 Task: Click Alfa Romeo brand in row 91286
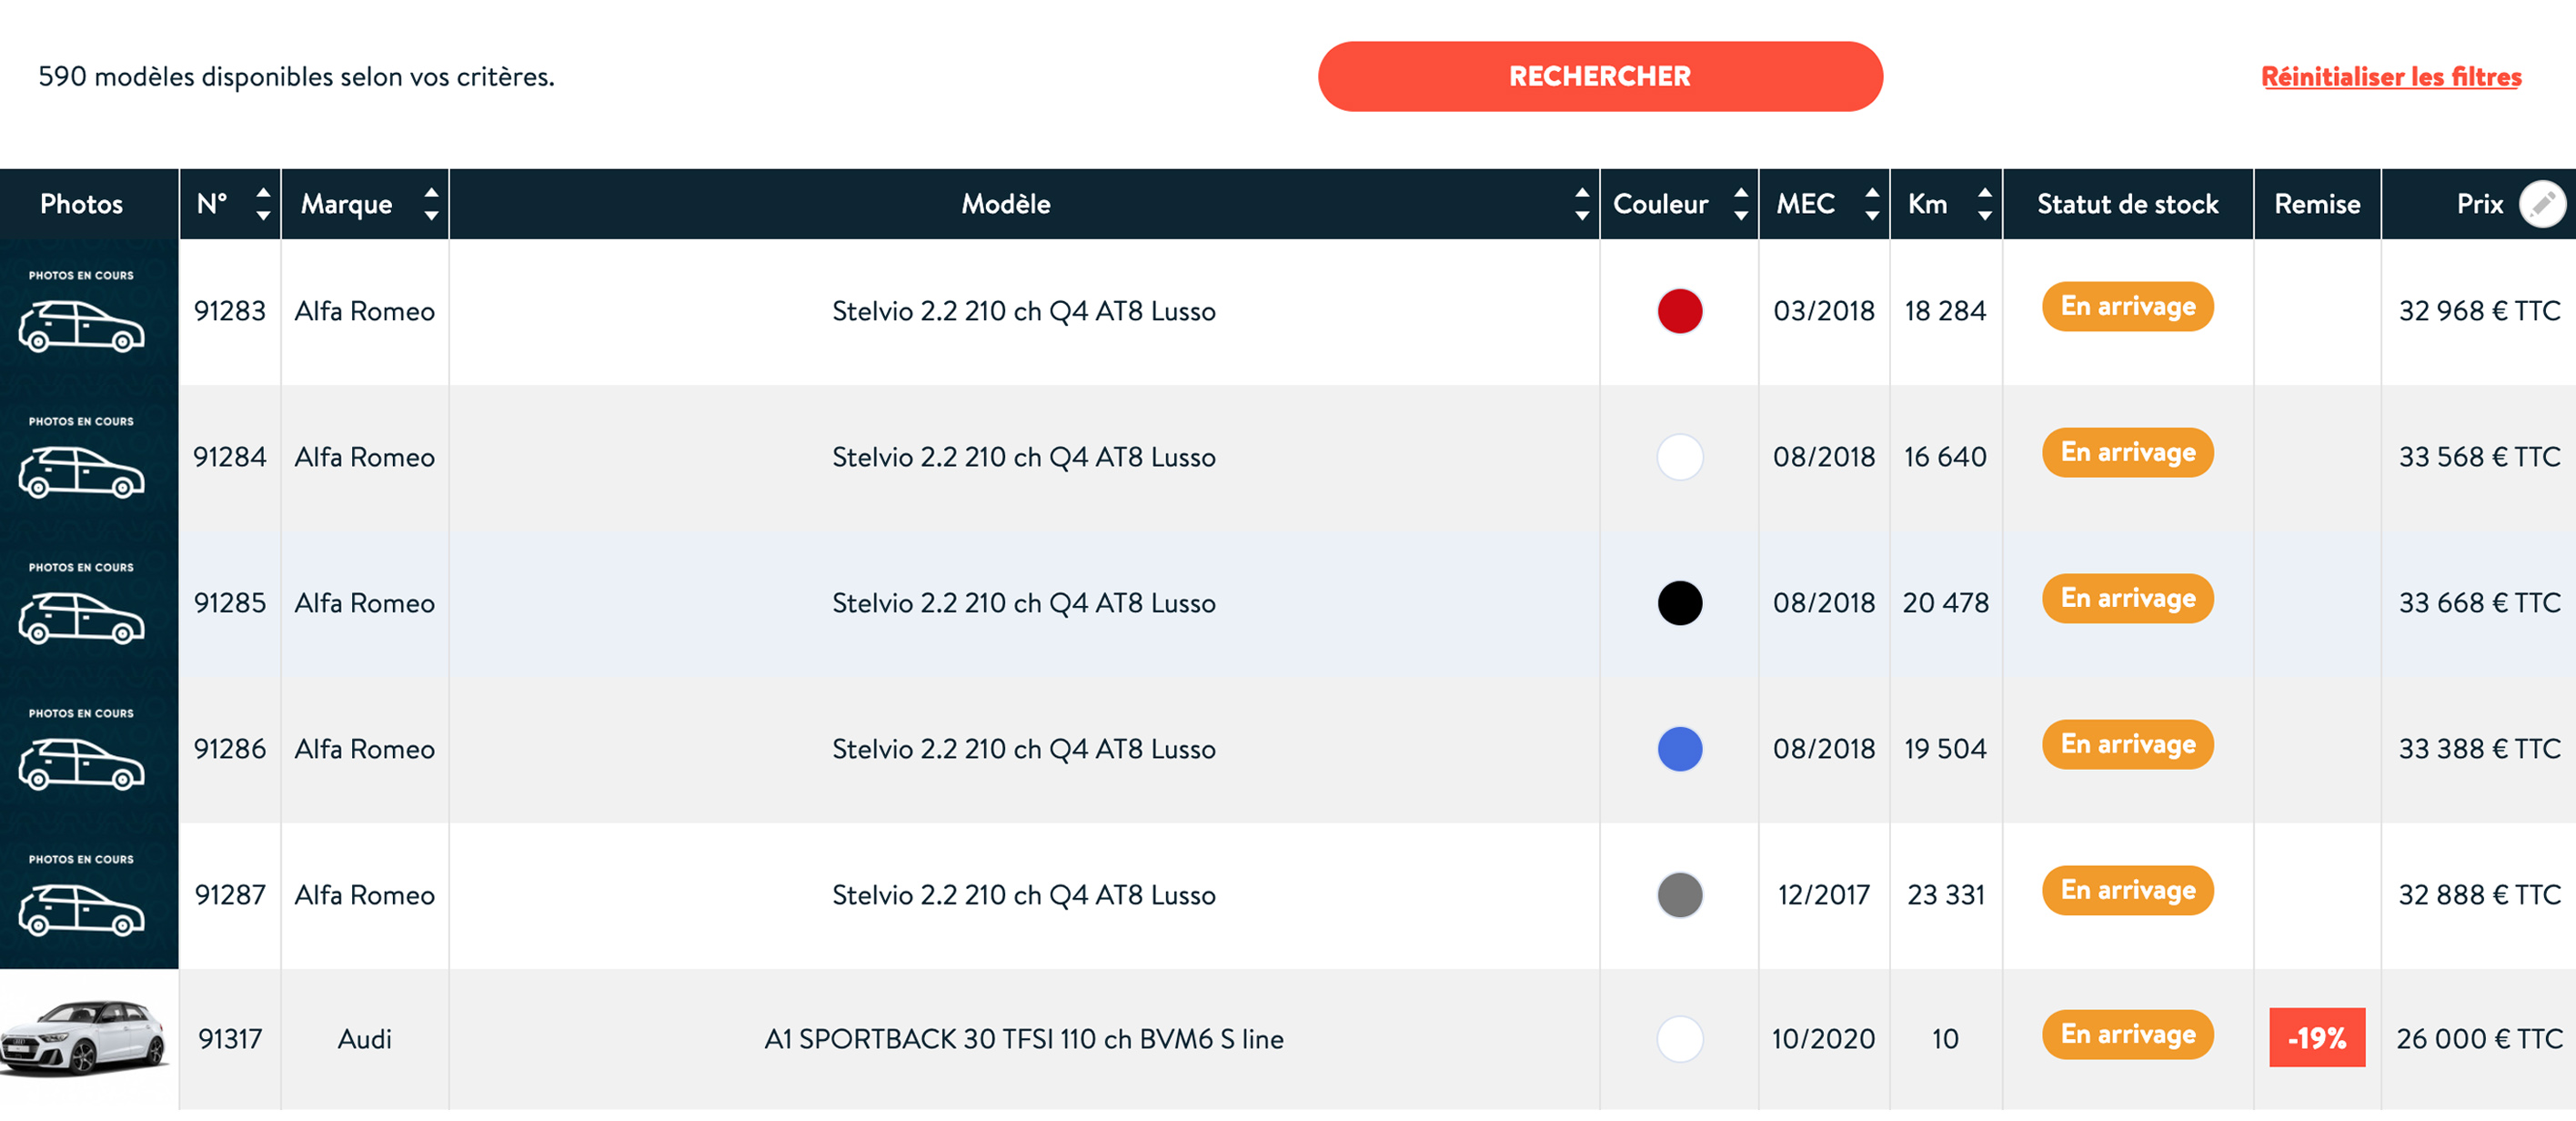(x=364, y=749)
